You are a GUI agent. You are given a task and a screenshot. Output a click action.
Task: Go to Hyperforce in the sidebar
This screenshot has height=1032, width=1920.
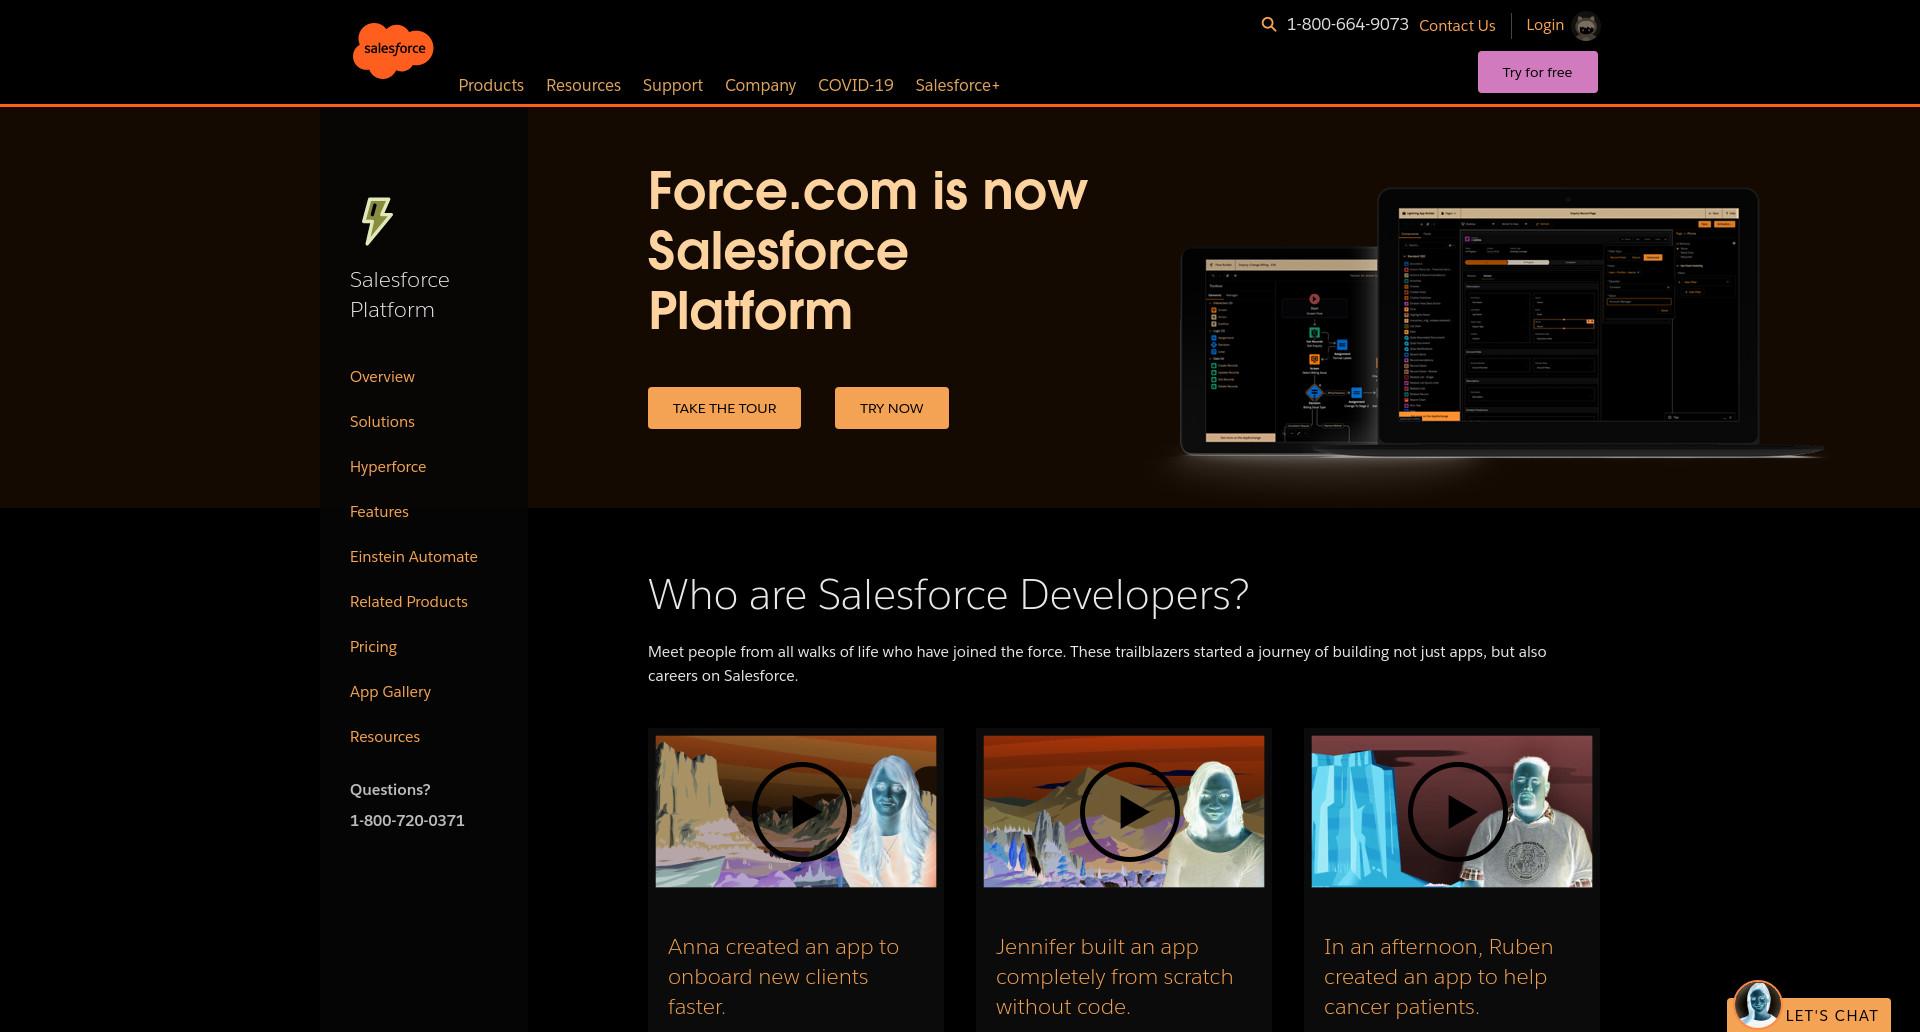pyautogui.click(x=388, y=467)
